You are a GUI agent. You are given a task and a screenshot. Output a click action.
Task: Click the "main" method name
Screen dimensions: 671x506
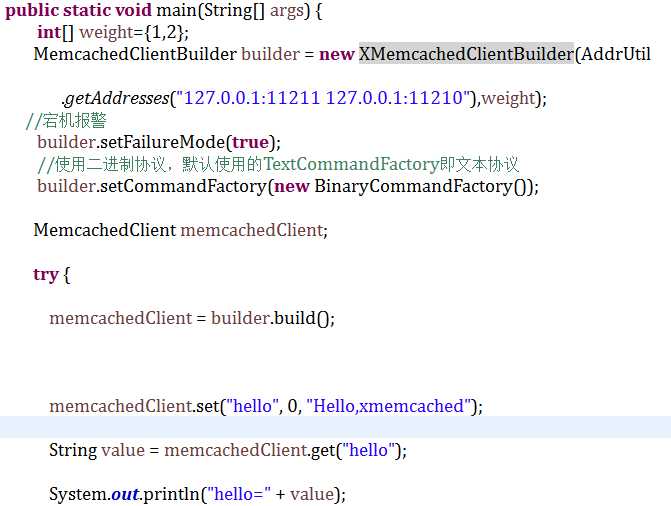176,10
